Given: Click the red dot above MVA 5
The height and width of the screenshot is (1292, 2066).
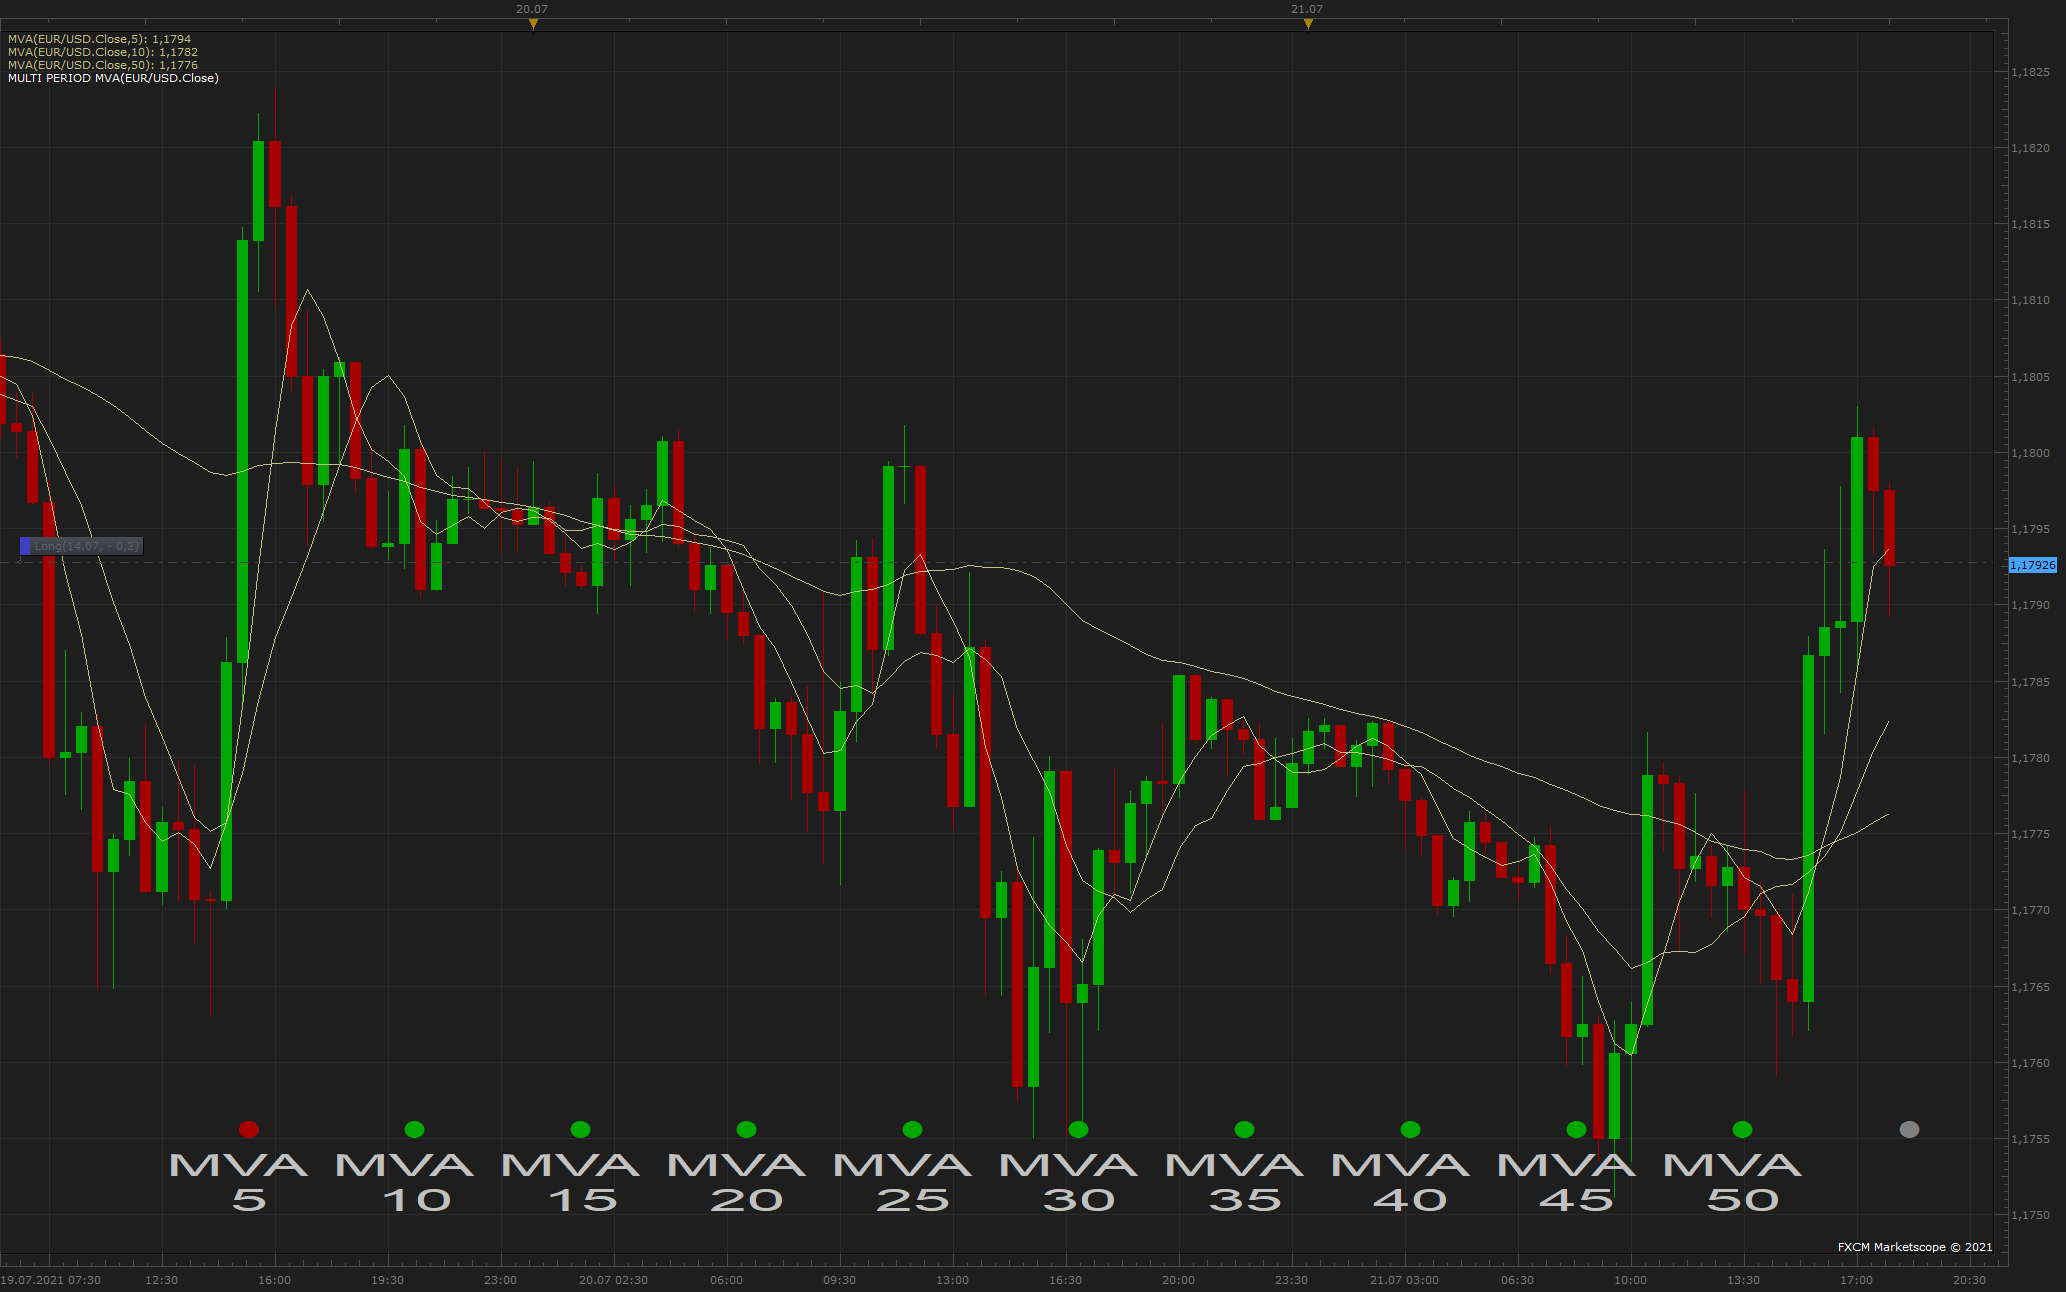Looking at the screenshot, I should 249,1129.
